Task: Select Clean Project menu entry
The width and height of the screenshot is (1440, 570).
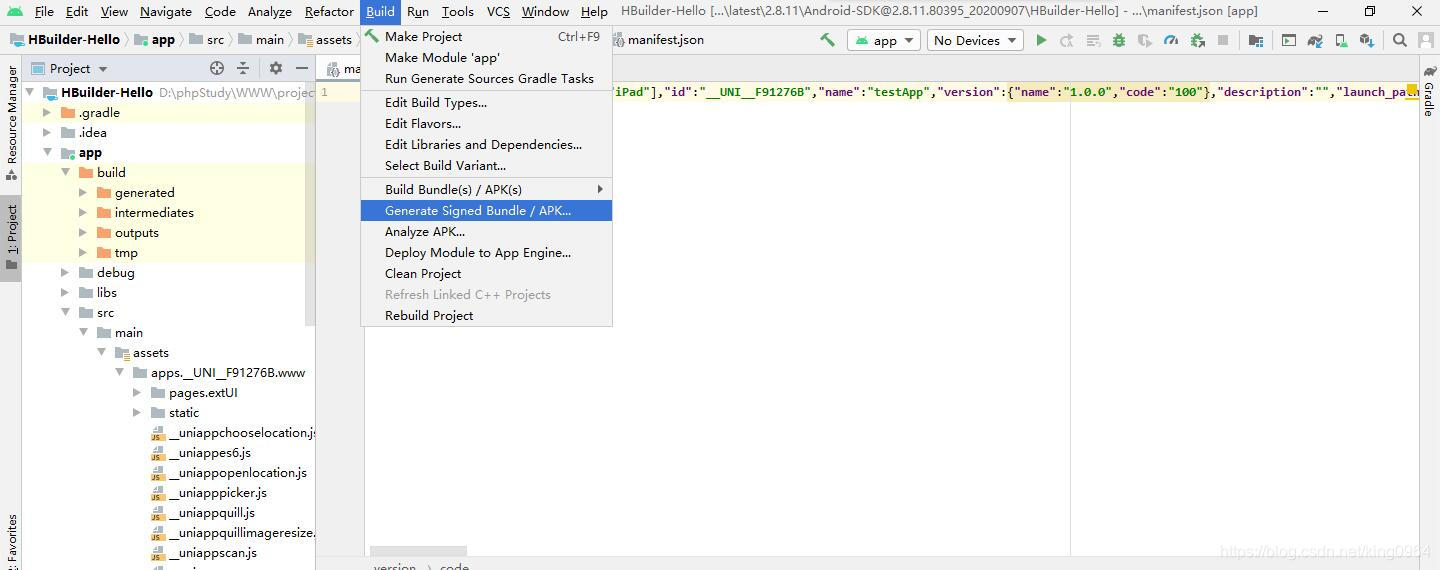Action: (x=486, y=273)
